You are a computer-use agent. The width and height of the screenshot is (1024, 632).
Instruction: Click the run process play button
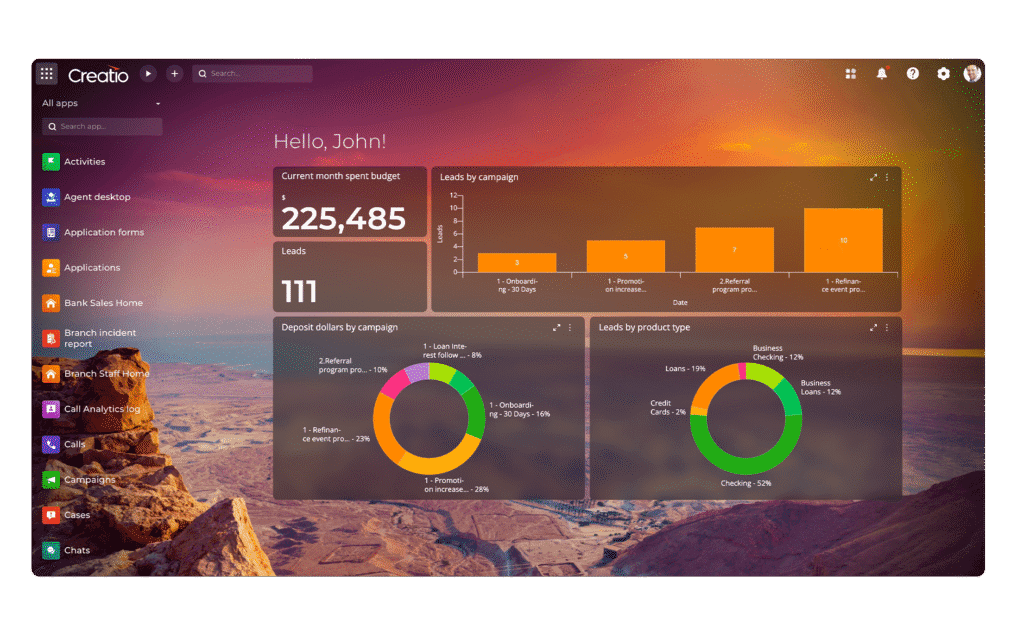pyautogui.click(x=148, y=74)
